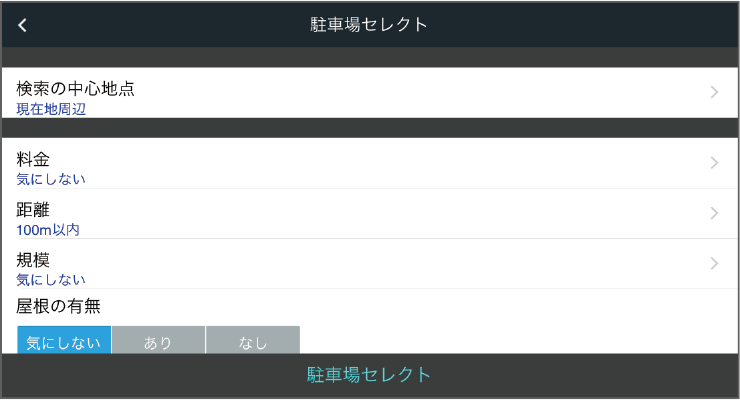740x400 pixels.
Task: Expand the 料金 row chevron
Action: [714, 163]
